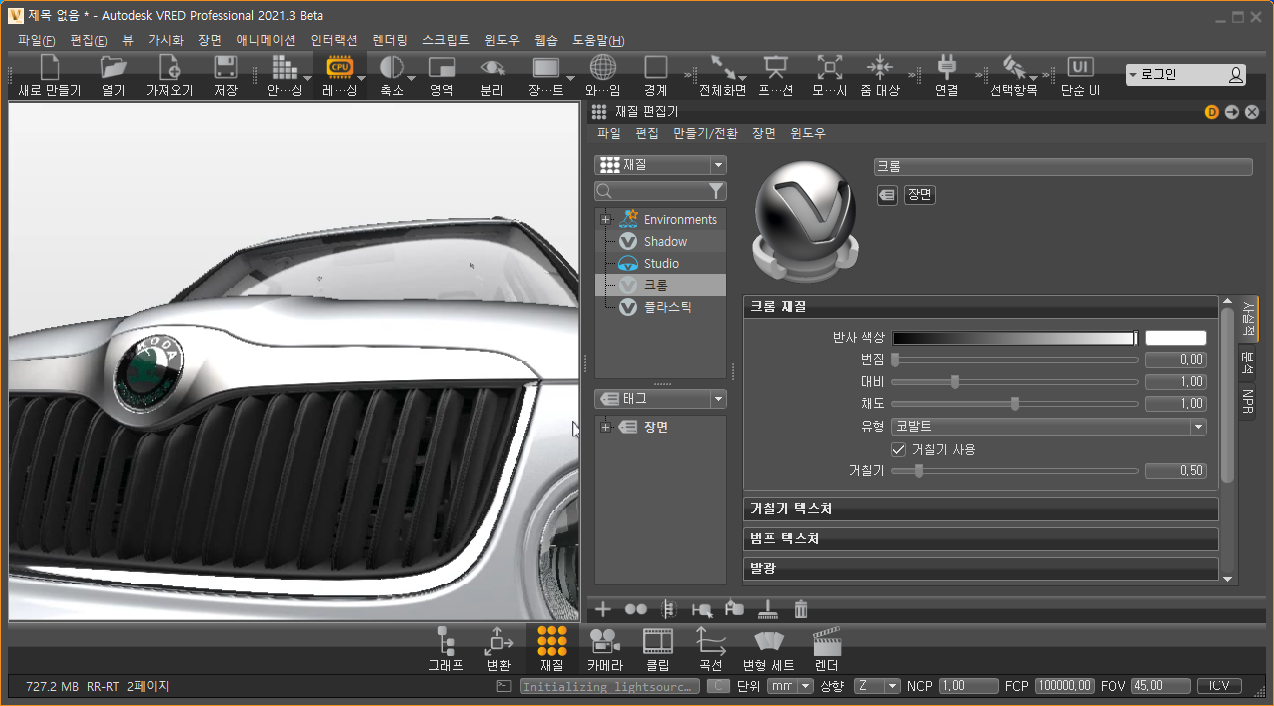This screenshot has height=706, width=1274.
Task: Uncheck the 거칠기 사용 checkbox
Action: tap(898, 449)
